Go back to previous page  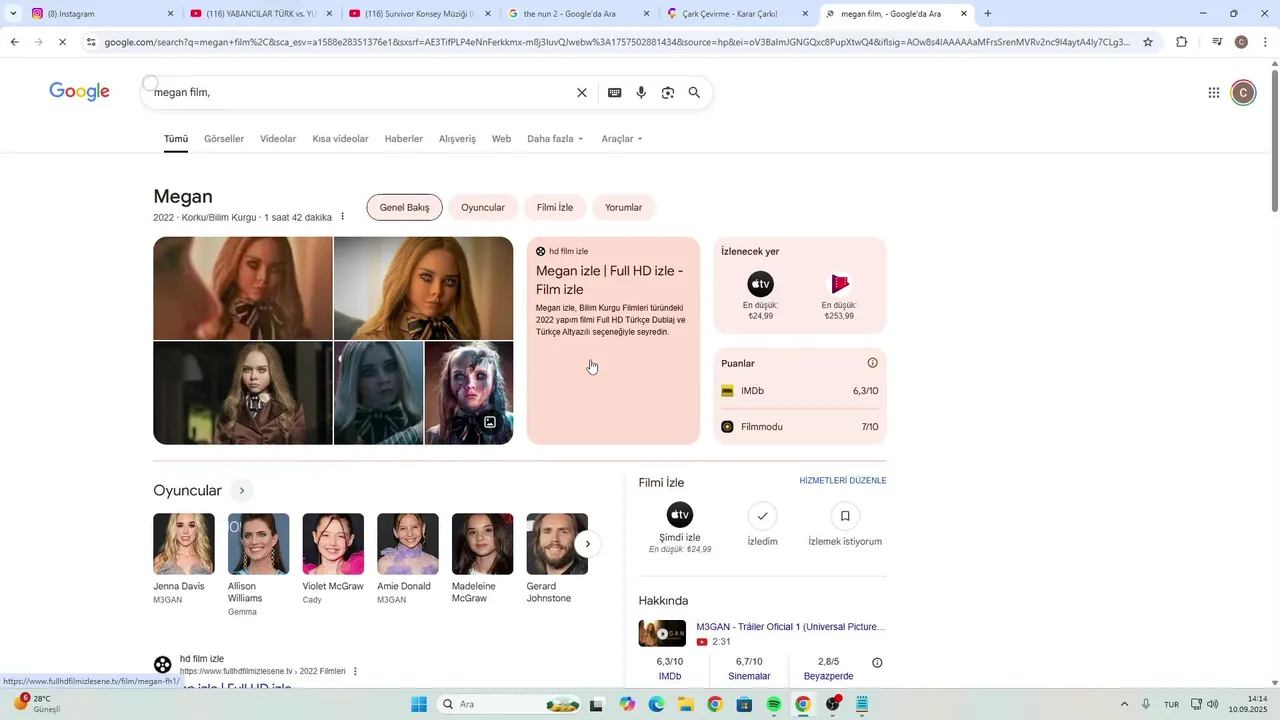[15, 42]
